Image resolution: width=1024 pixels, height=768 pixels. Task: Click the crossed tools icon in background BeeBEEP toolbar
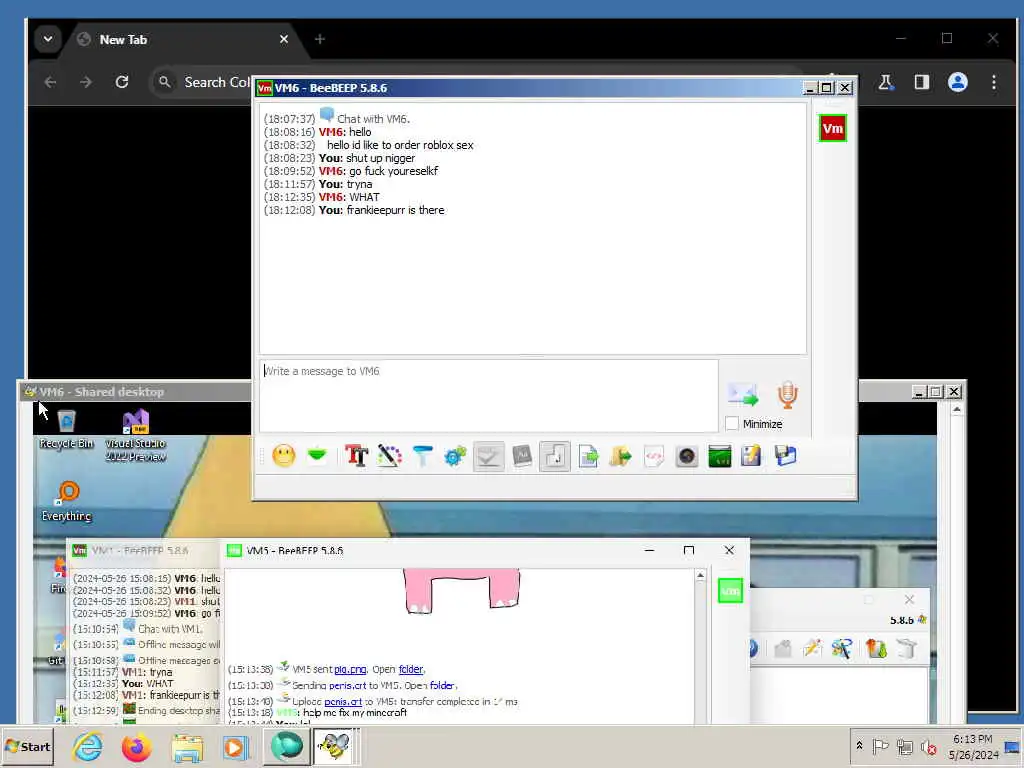[x=842, y=648]
